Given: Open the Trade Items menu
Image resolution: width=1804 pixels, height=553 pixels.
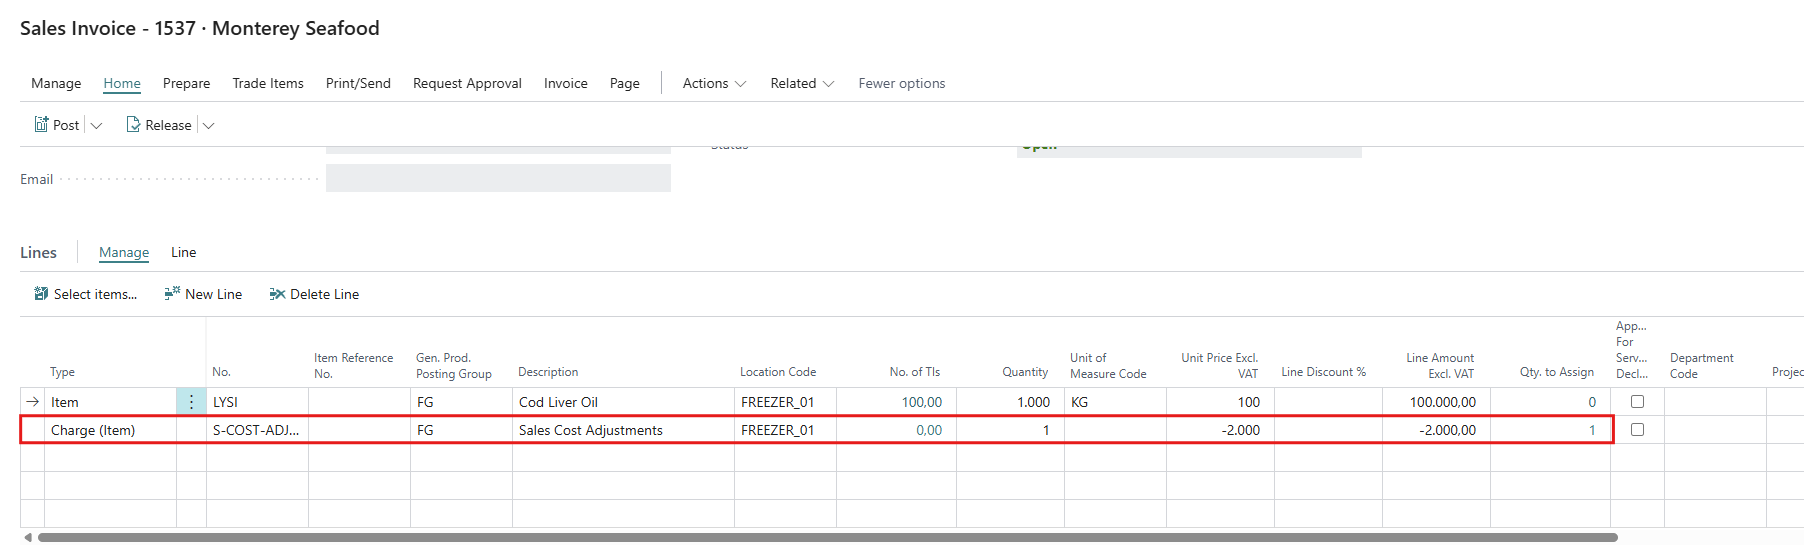Looking at the screenshot, I should click(268, 83).
